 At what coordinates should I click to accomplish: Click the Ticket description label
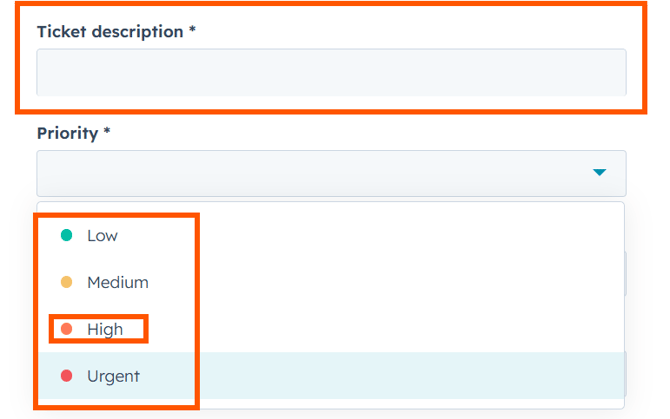[109, 31]
